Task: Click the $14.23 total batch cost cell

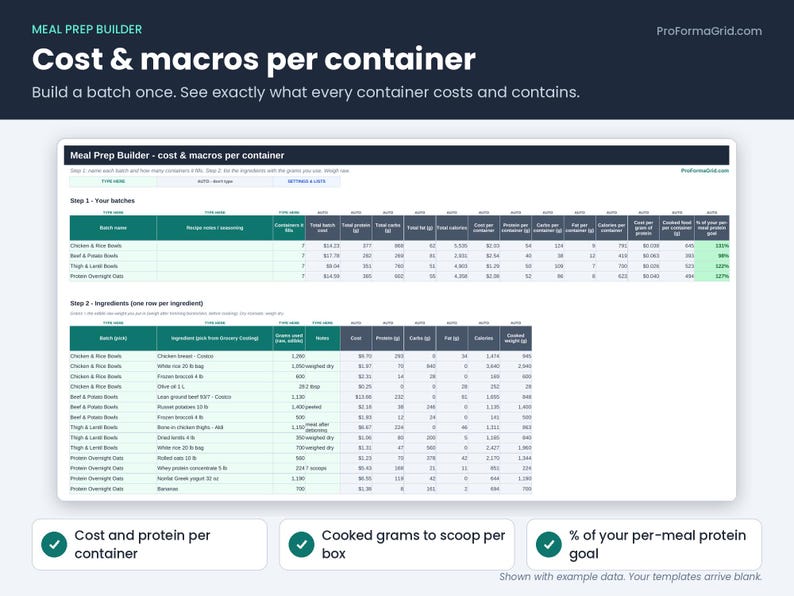Action: pyautogui.click(x=323, y=246)
